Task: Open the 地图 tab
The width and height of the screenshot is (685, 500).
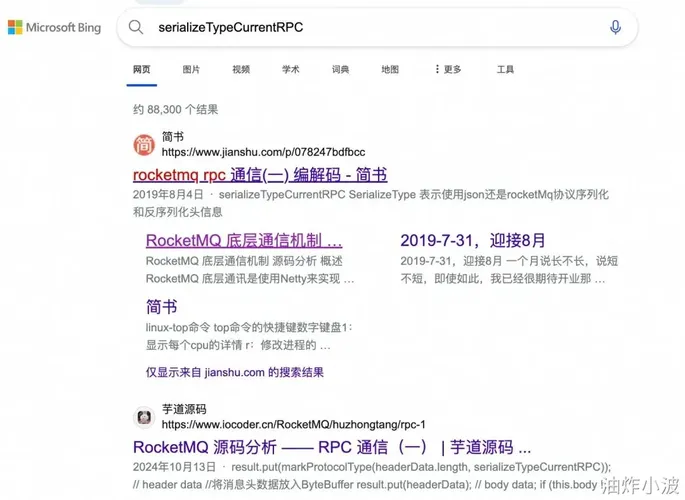Action: coord(390,69)
